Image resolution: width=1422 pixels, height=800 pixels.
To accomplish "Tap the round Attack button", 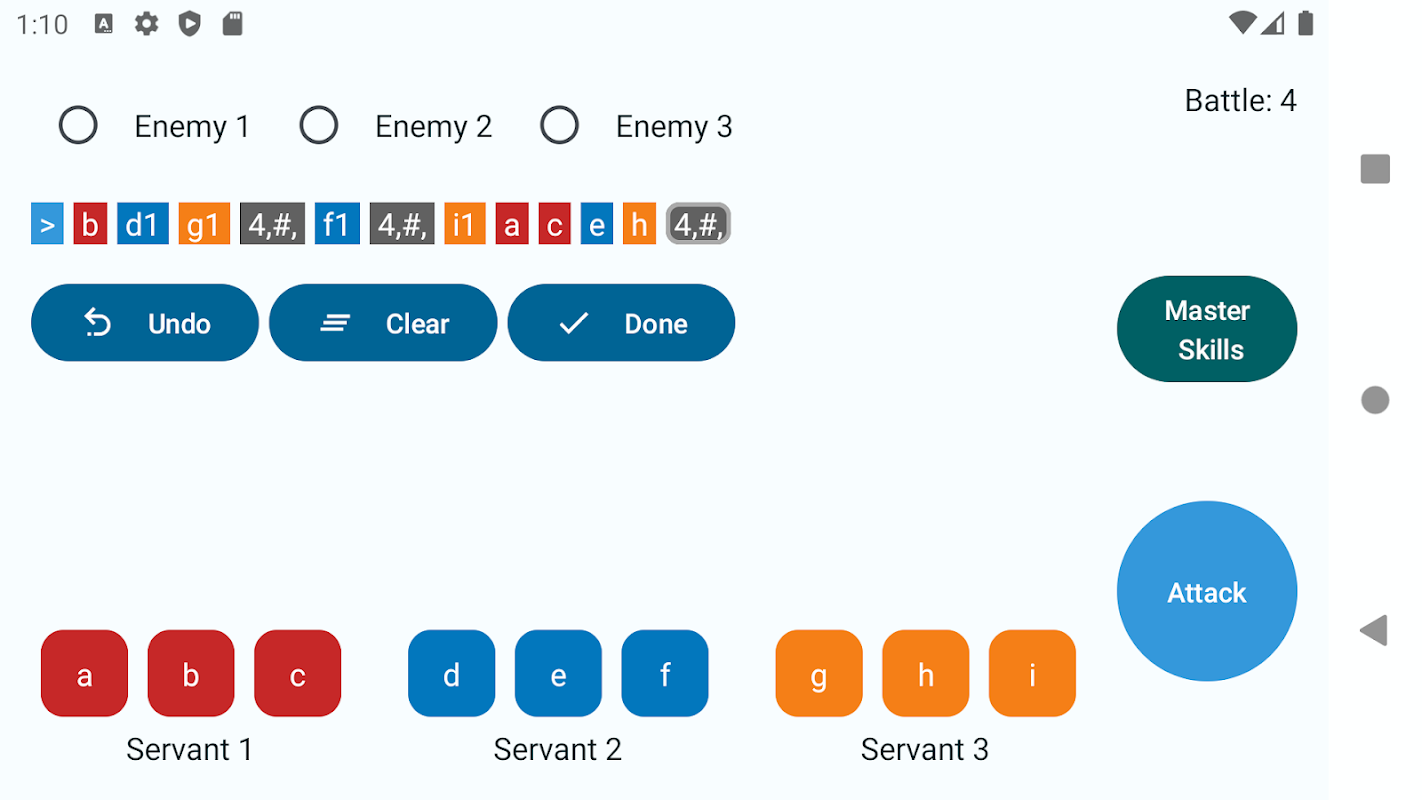I will tap(1207, 591).
